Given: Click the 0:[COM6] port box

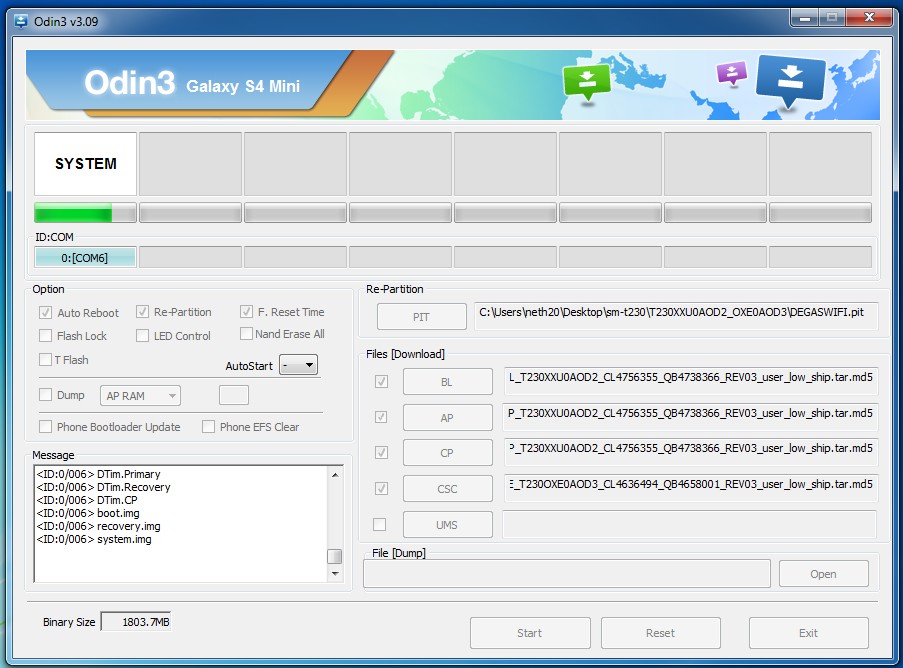Looking at the screenshot, I should (x=85, y=257).
